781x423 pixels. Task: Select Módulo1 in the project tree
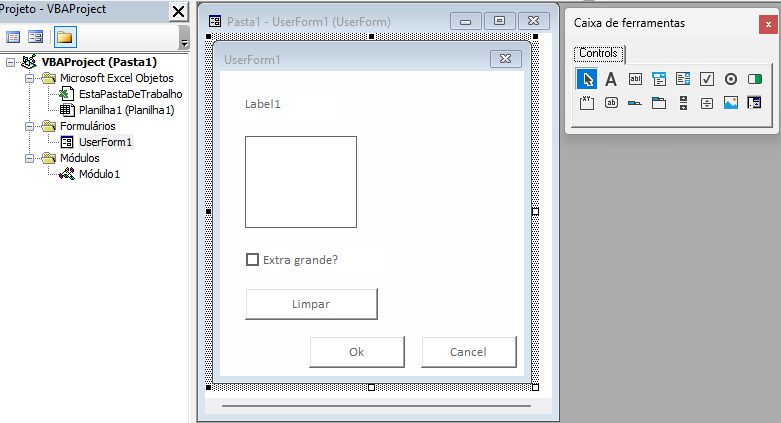pos(99,174)
